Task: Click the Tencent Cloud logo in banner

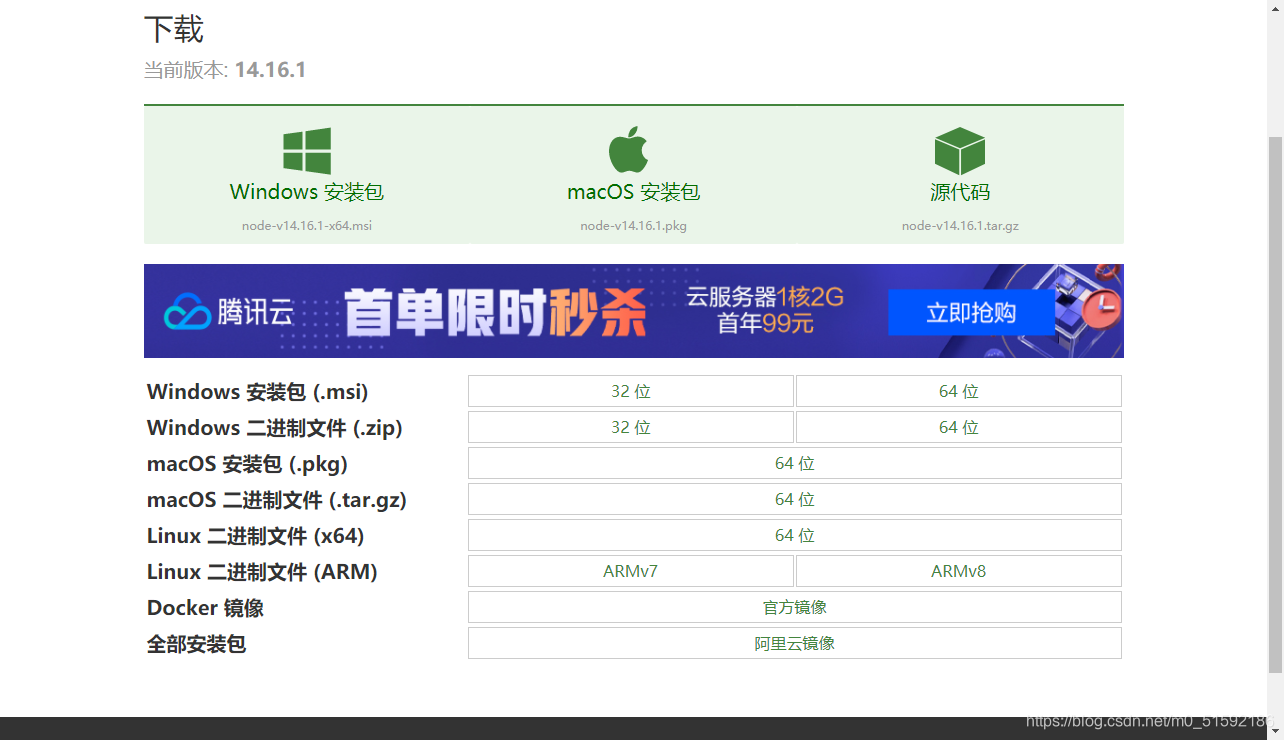Action: 229,312
